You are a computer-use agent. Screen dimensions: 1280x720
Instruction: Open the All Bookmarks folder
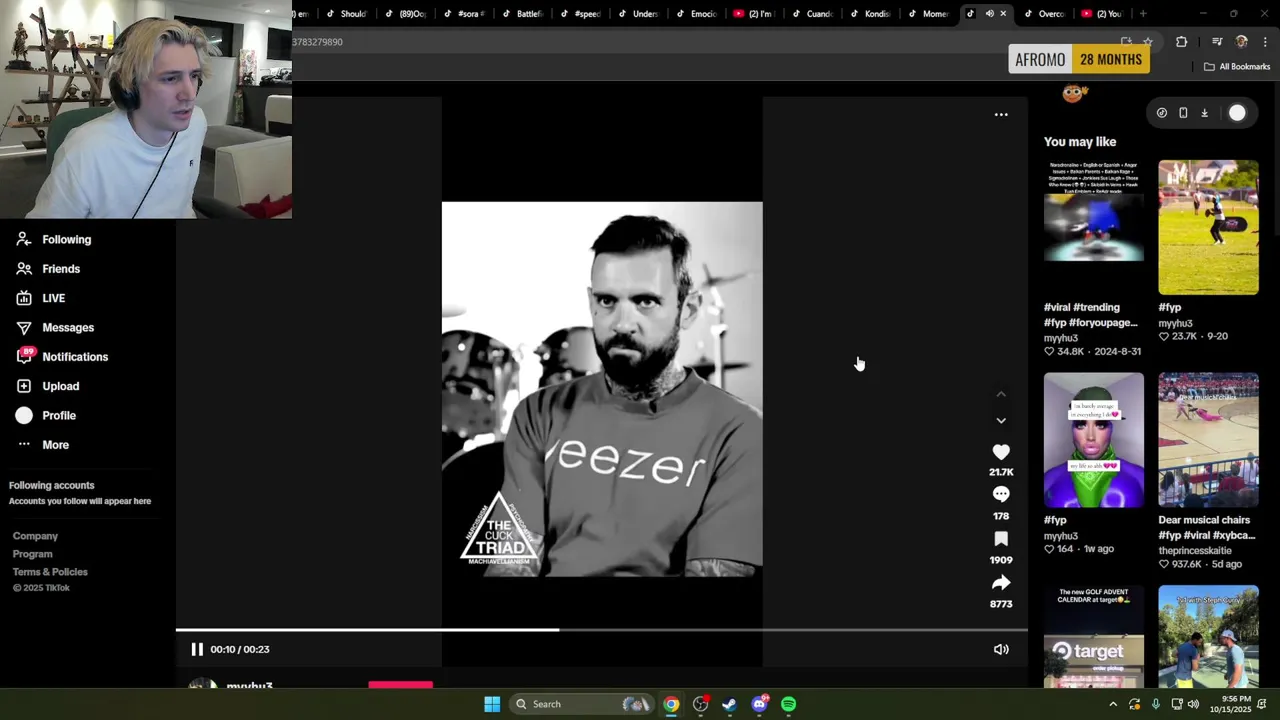[1237, 67]
